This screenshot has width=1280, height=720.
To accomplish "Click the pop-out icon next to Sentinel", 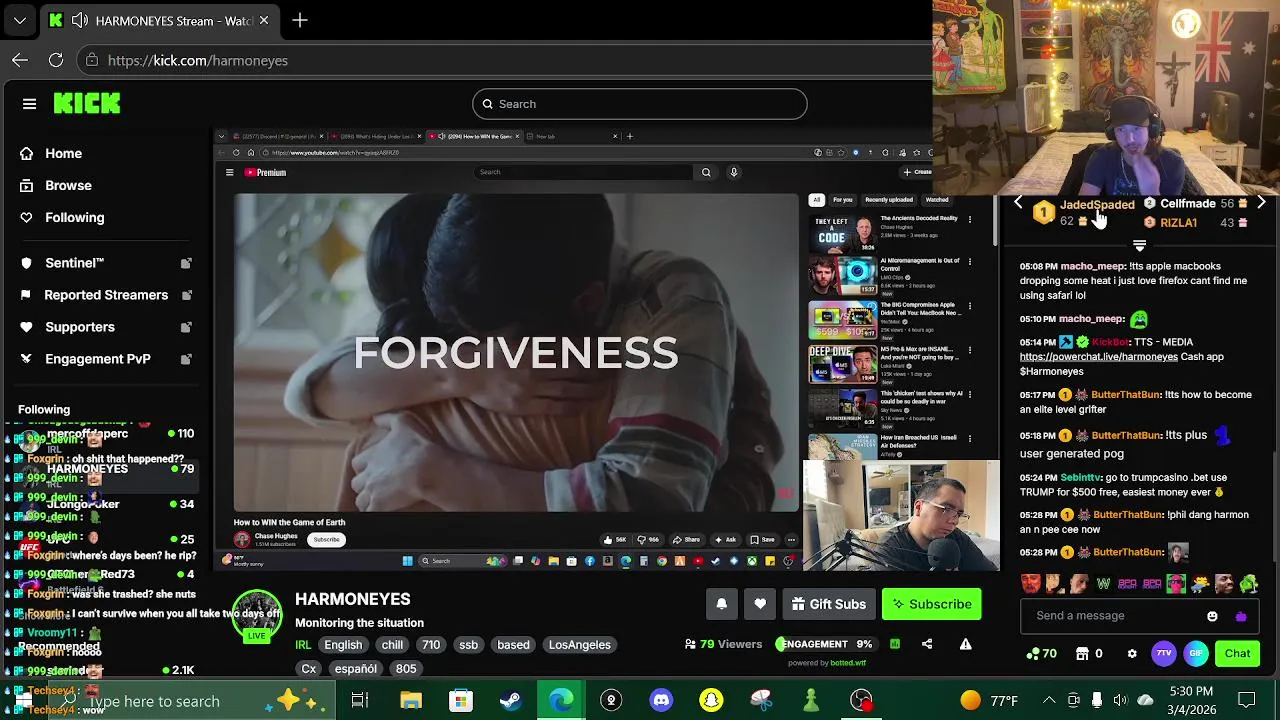I will click(186, 263).
